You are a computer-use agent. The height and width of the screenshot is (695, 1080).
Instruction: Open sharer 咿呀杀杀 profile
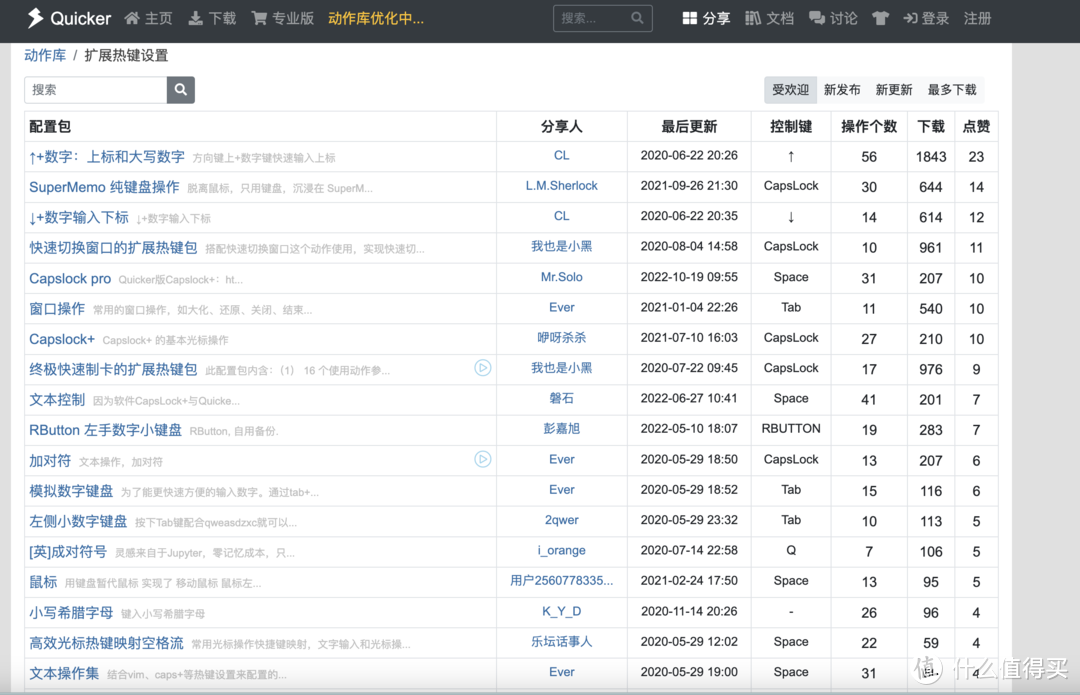click(x=561, y=338)
